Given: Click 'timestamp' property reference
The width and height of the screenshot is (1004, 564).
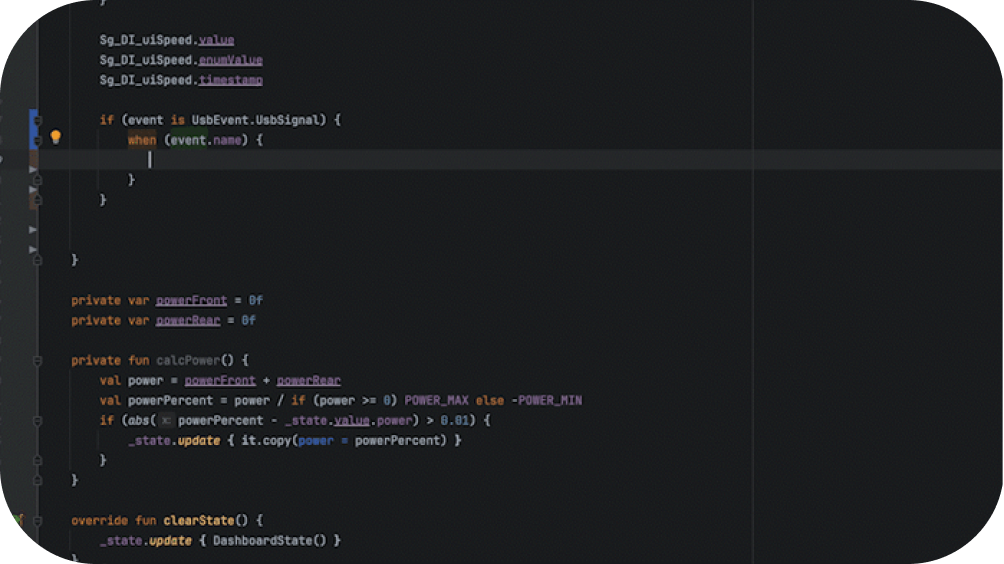Looking at the screenshot, I should (x=230, y=80).
